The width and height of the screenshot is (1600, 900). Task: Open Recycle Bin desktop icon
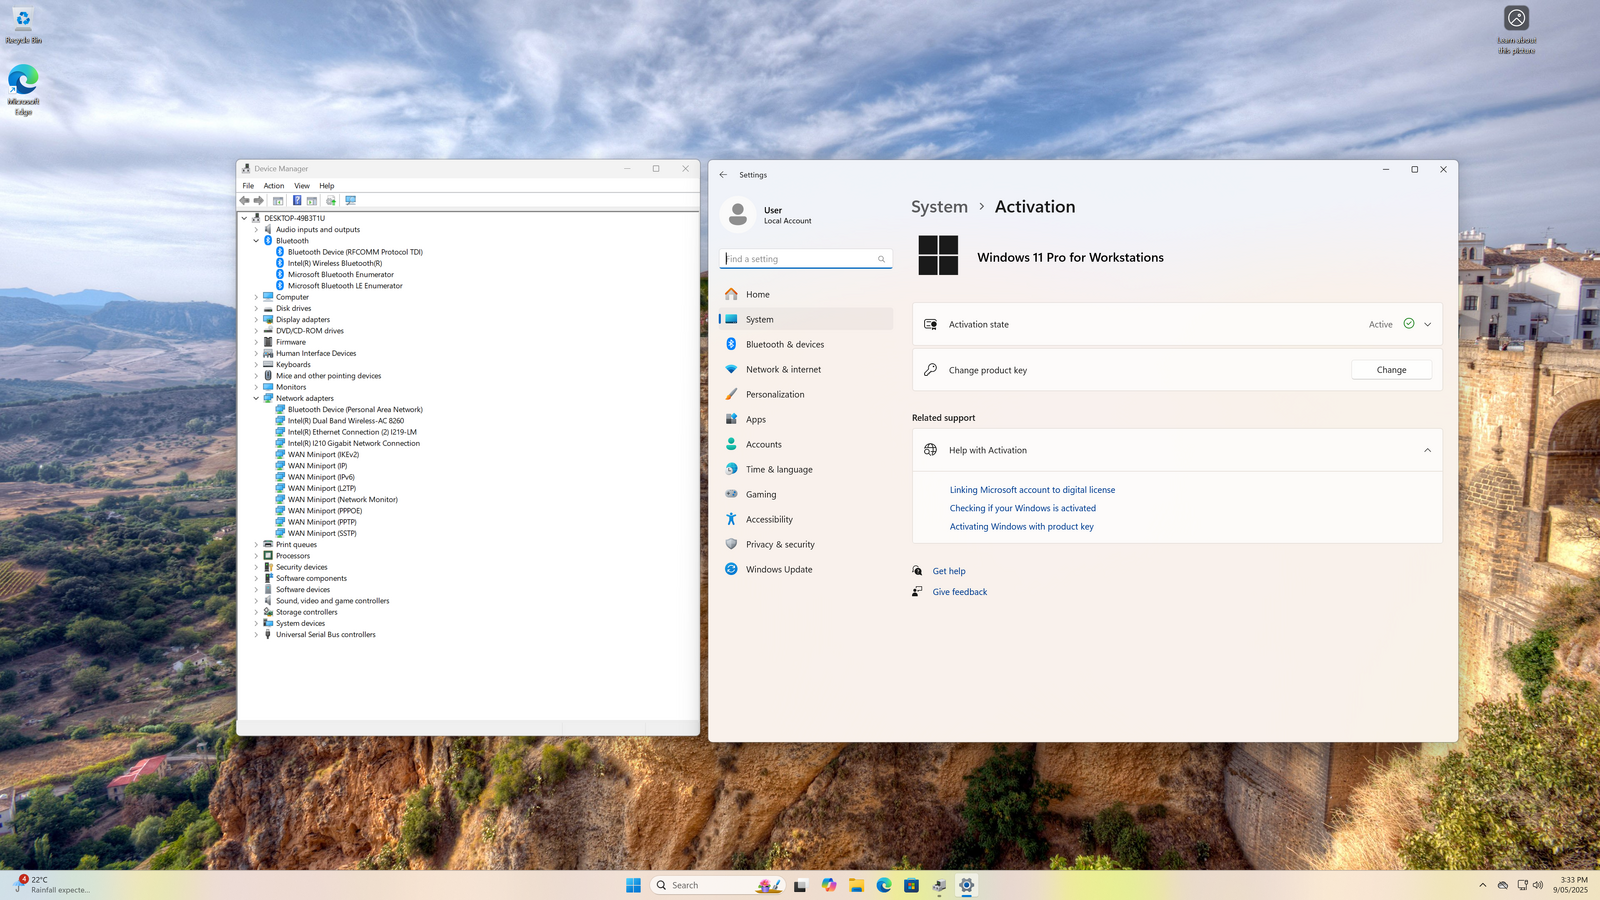(x=23, y=27)
